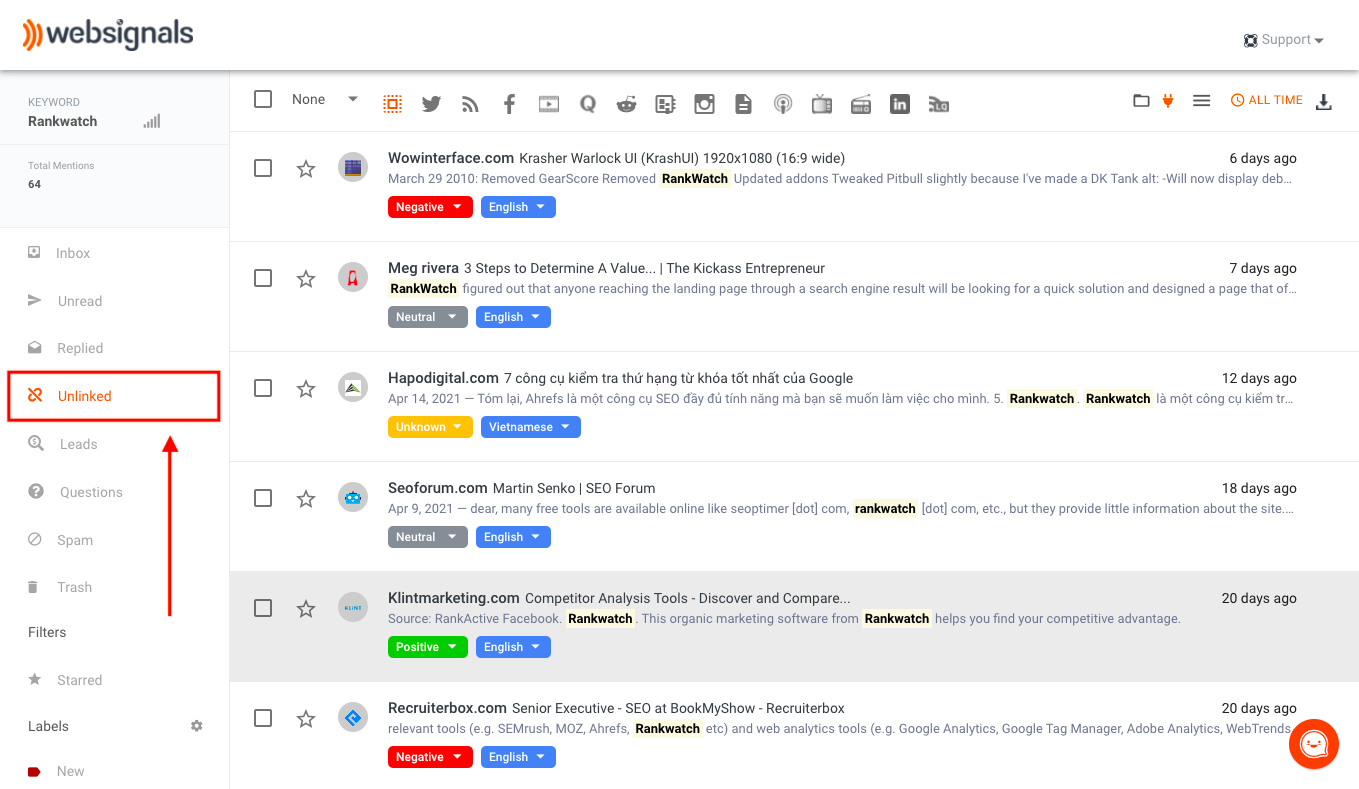Image resolution: width=1359 pixels, height=789 pixels.
Task: Change Negative sentiment on Recruiterbox.com mention
Action: click(x=430, y=757)
